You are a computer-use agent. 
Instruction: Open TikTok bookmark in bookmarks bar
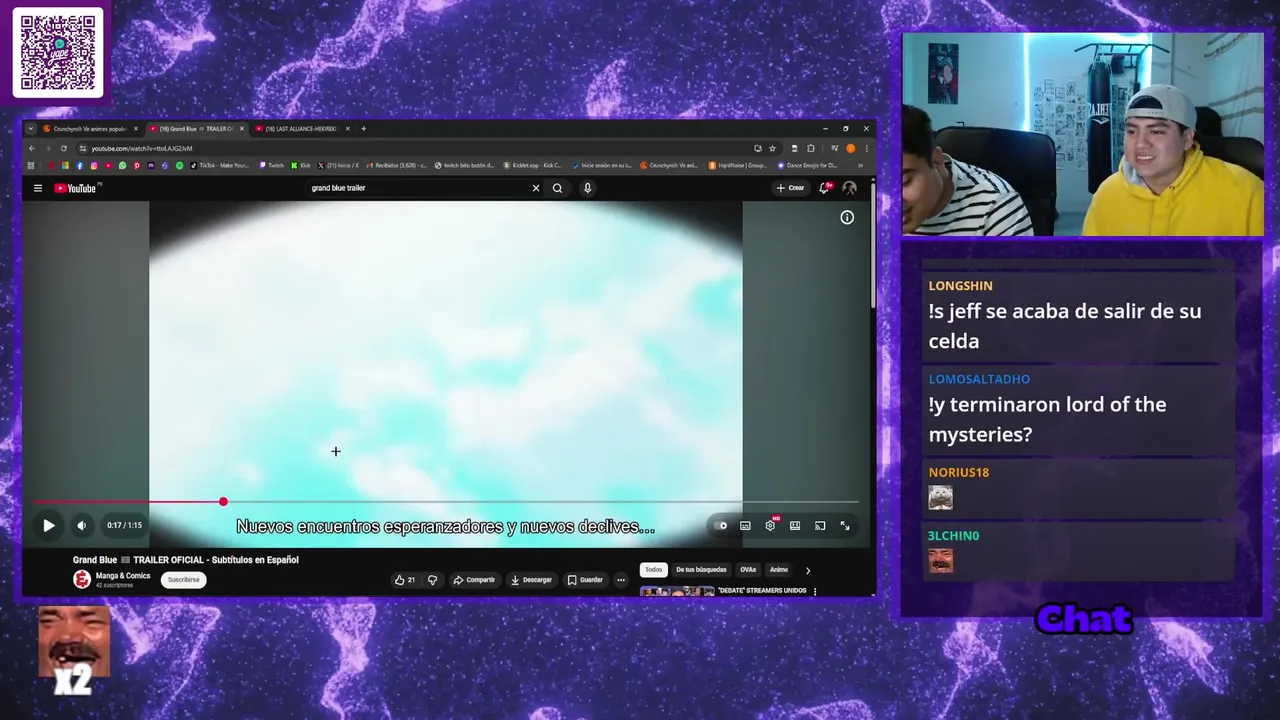222,166
